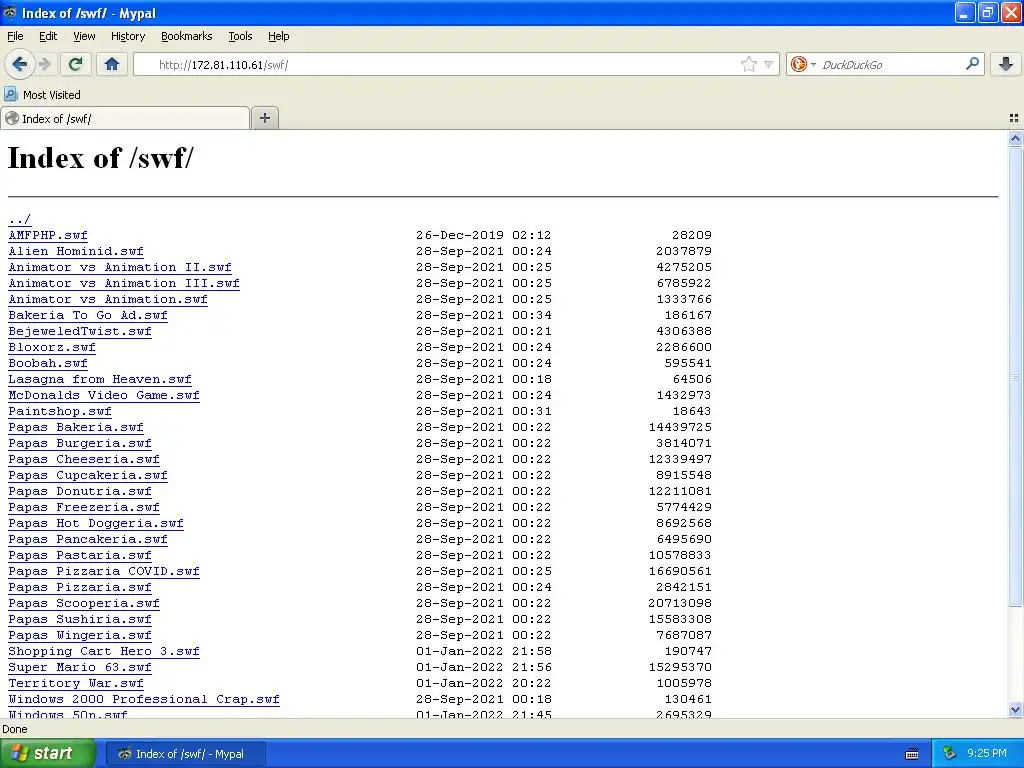The width and height of the screenshot is (1024, 768).
Task: Open Papas Donutria.swf link
Action: (80, 491)
